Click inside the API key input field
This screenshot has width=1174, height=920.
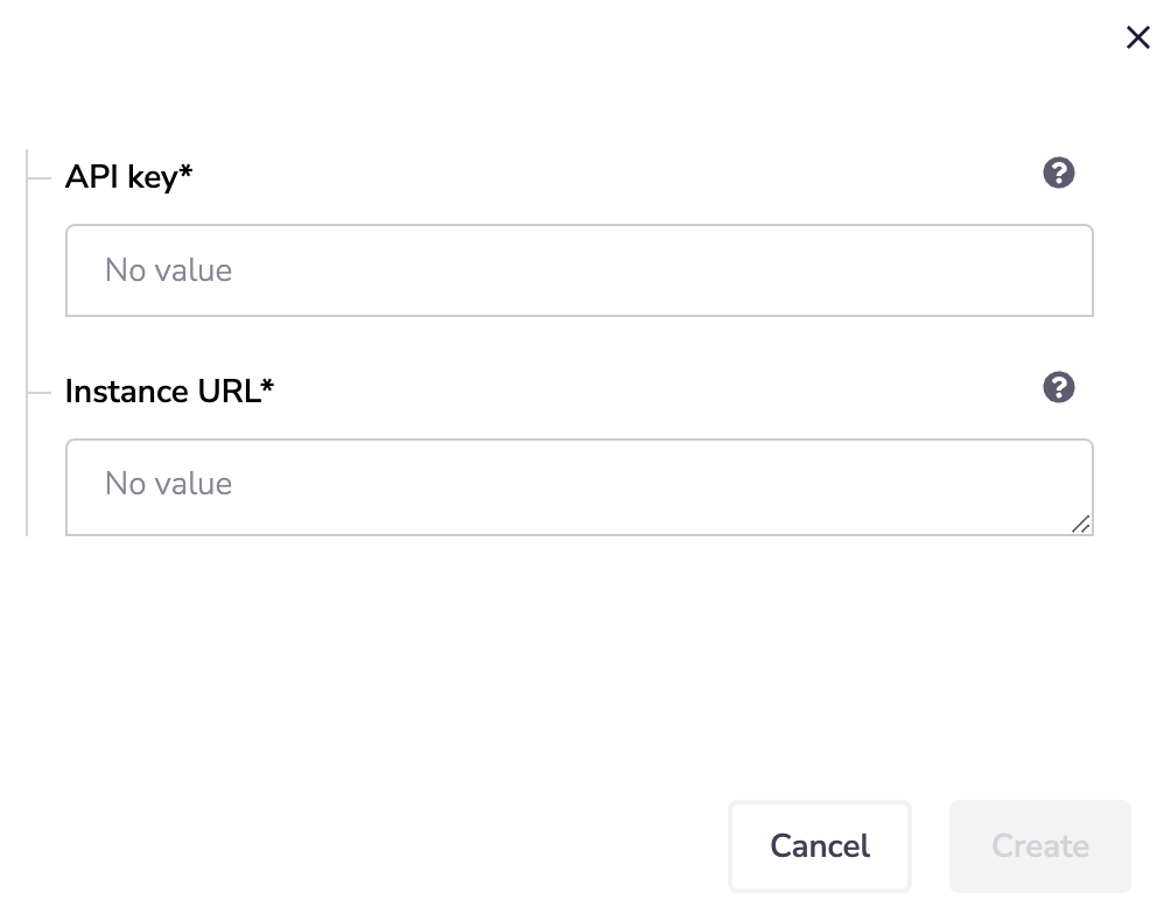(x=579, y=270)
